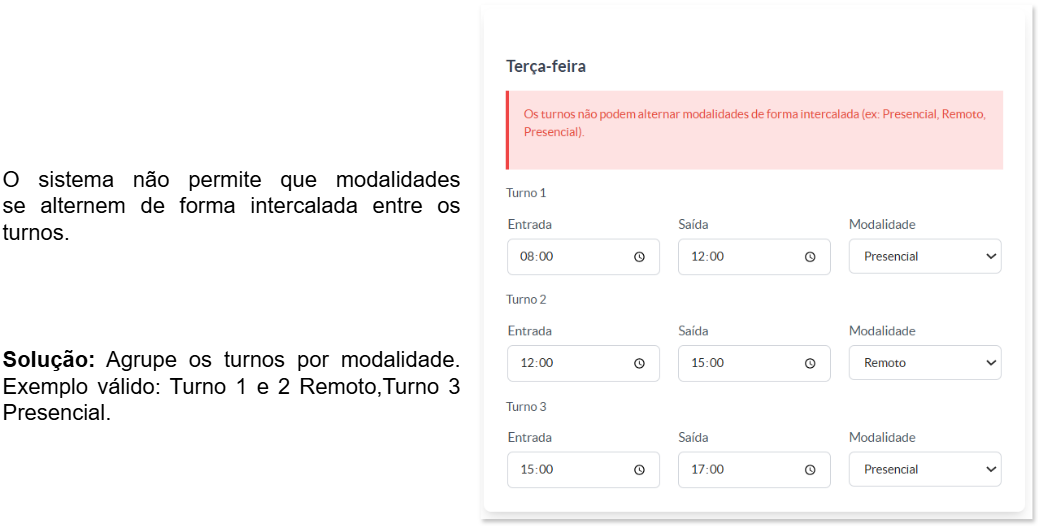Click the 15:00 Entrada field of Turno 3
Image resolution: width=1038 pixels, height=526 pixels.
click(583, 470)
